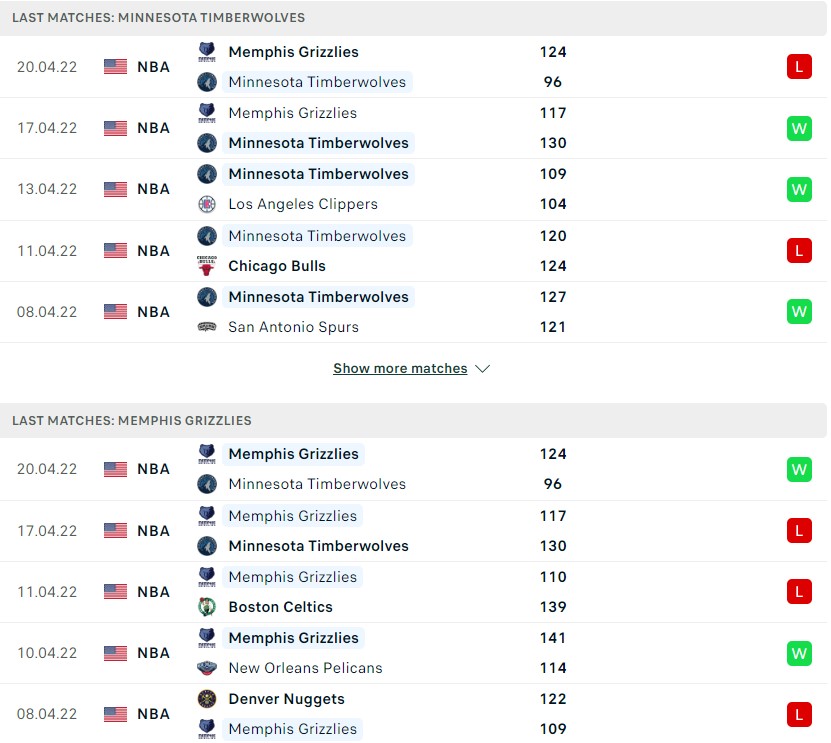Open the LAST MATCHES: MEMPHIS GRIZZLIES section header
Image resolution: width=831 pixels, height=743 pixels.
(x=130, y=421)
